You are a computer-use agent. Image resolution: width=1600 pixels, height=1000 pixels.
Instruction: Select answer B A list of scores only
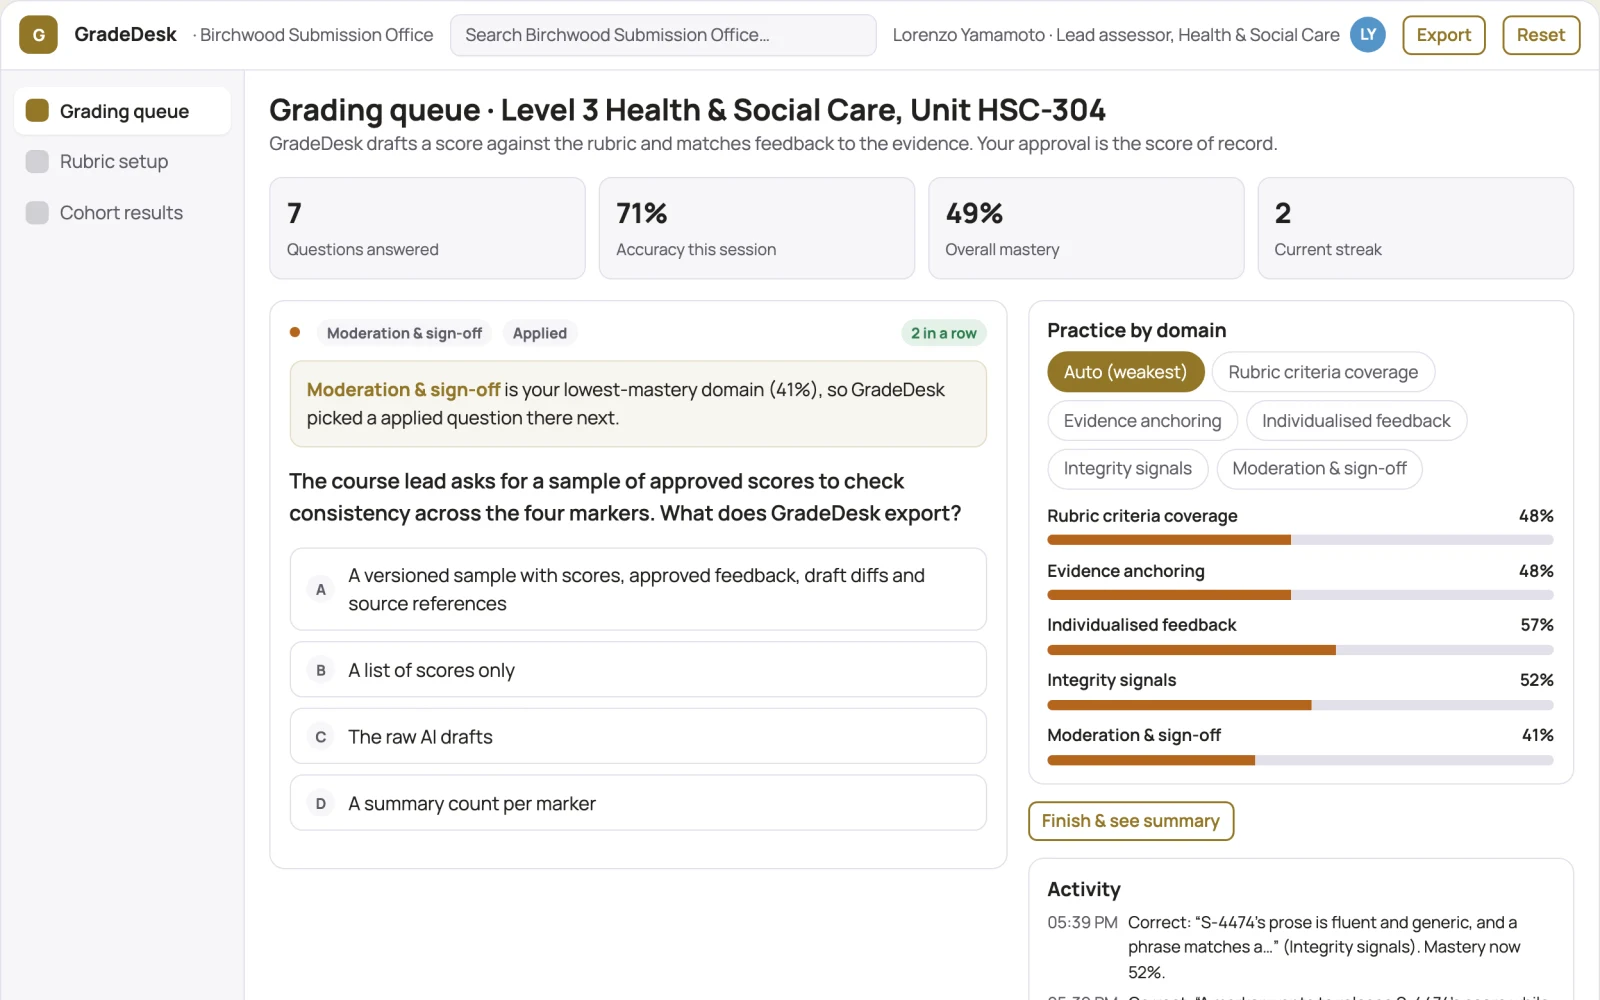[638, 670]
